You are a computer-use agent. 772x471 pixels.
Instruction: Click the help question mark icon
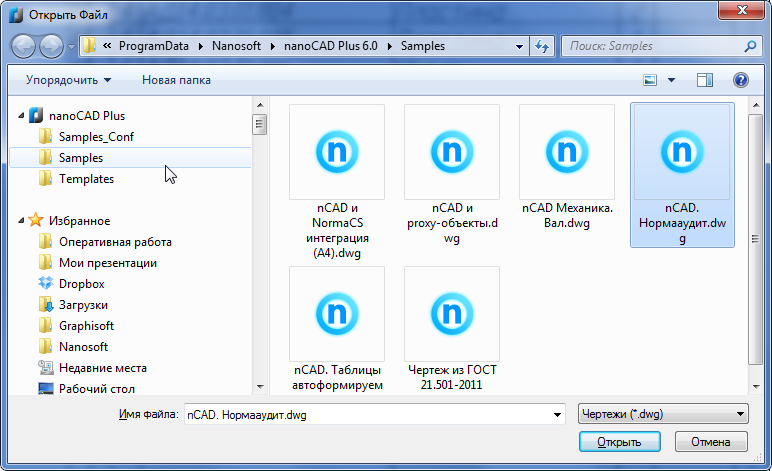pyautogui.click(x=740, y=80)
